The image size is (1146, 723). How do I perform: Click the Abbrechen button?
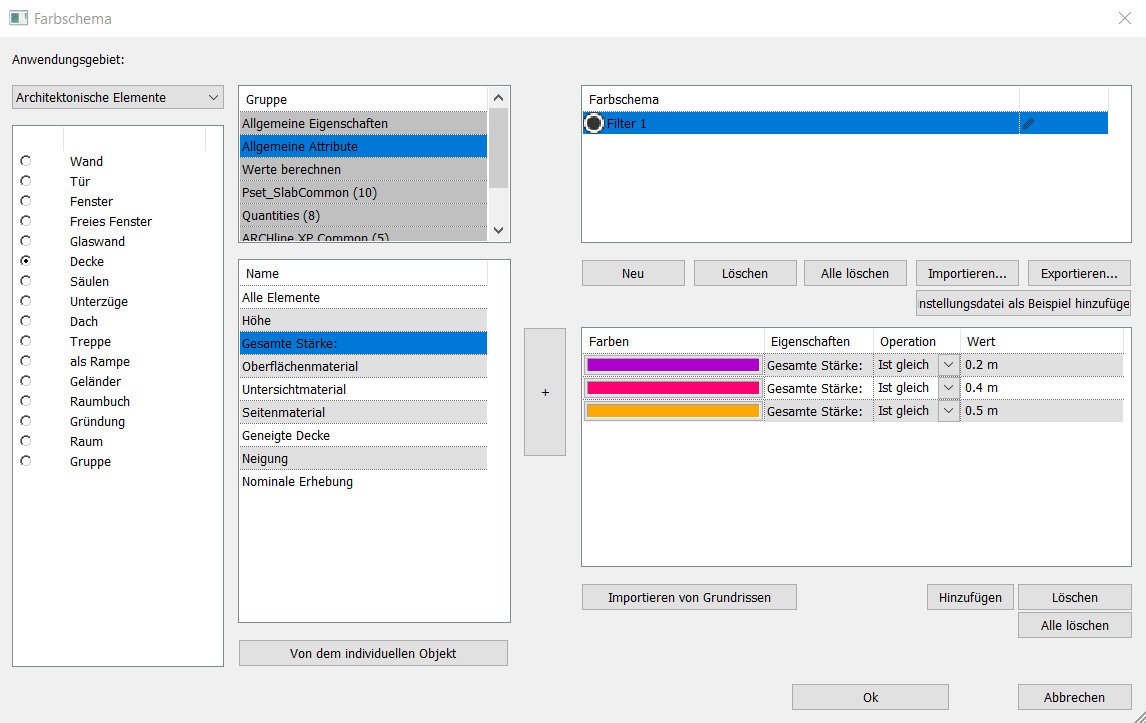tap(1074, 697)
